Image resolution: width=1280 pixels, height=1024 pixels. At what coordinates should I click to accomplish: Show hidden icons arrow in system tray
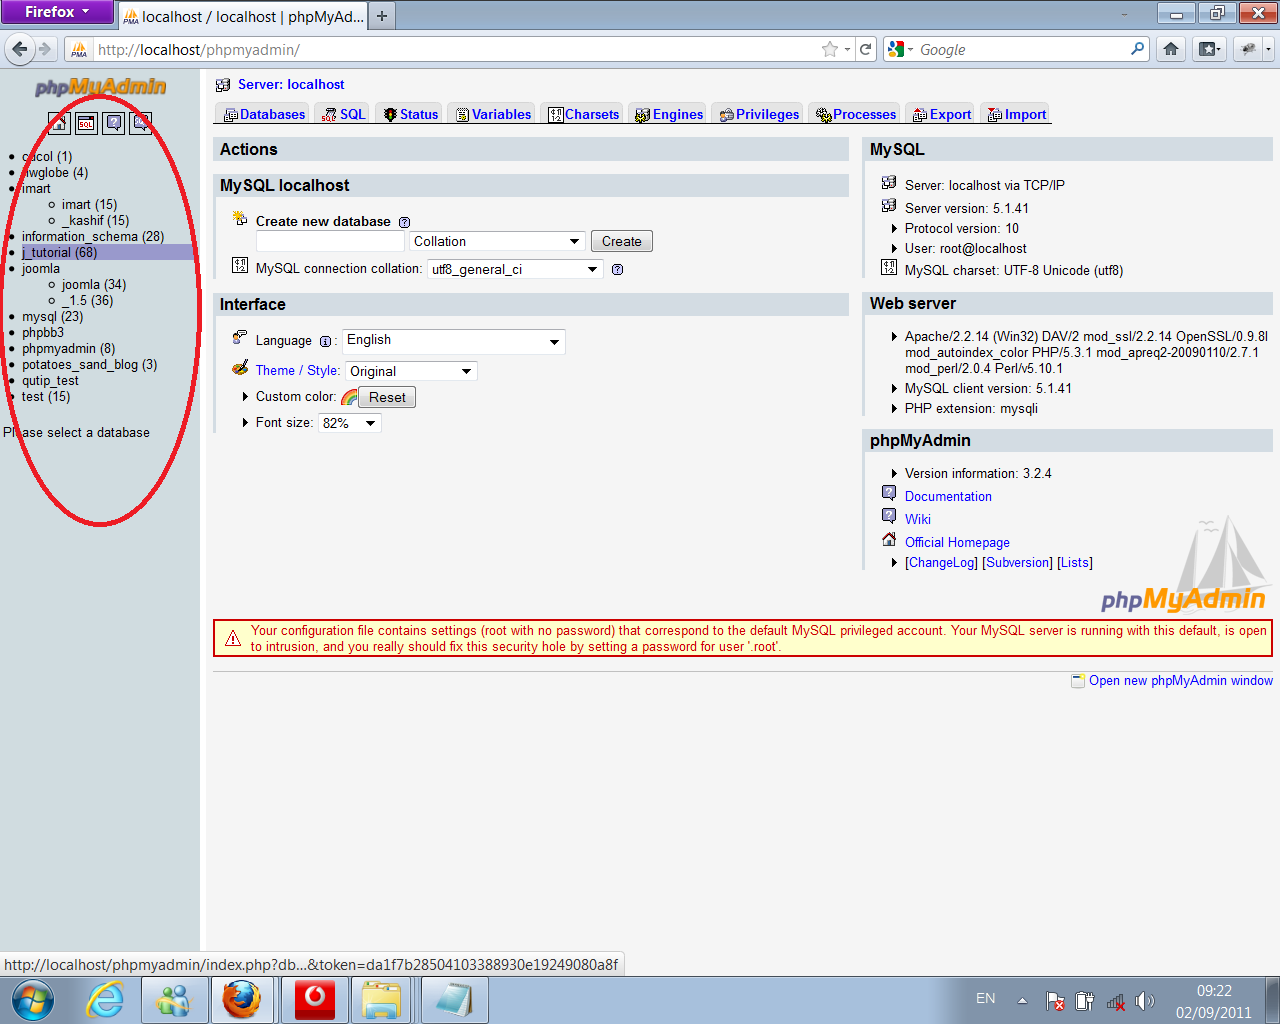pyautogui.click(x=1022, y=1000)
